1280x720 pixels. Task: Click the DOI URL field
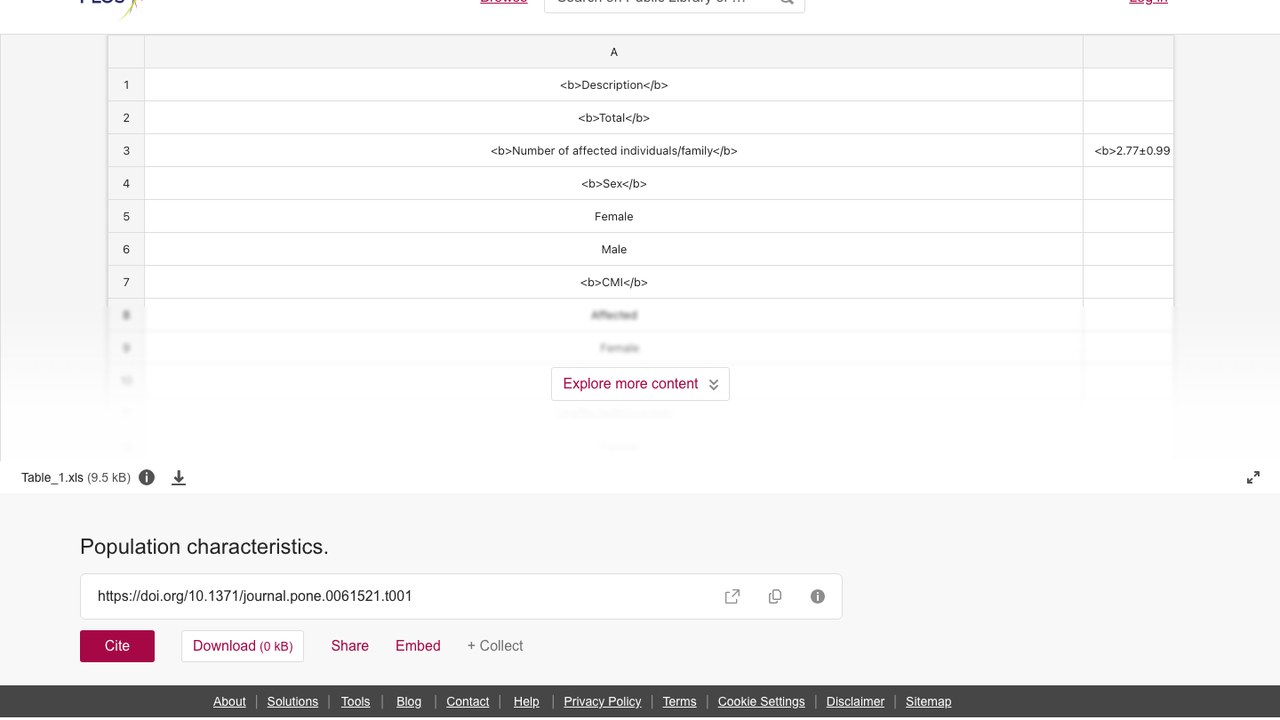[x=461, y=596]
